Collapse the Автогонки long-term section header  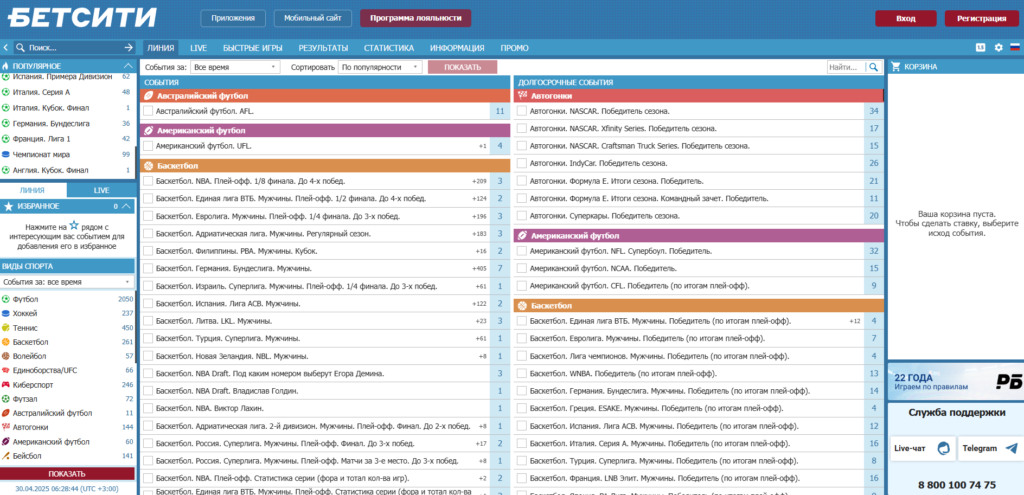click(x=698, y=95)
